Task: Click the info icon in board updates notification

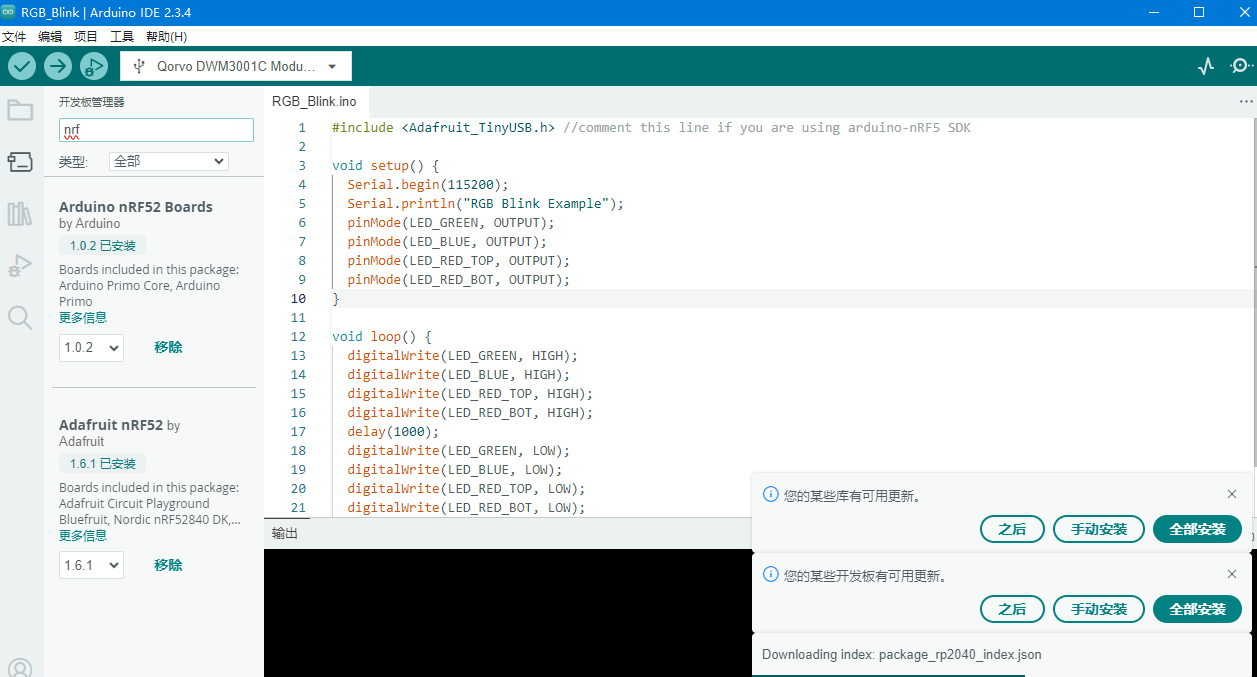Action: coord(770,575)
